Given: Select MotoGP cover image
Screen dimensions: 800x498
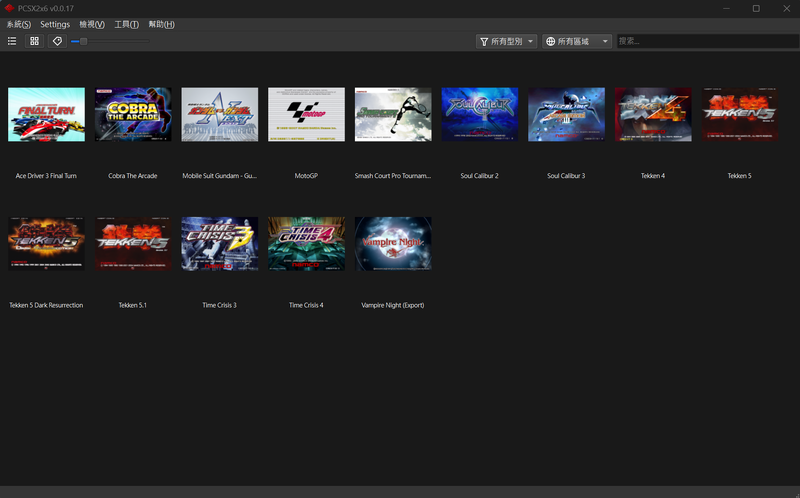Looking at the screenshot, I should [307, 114].
